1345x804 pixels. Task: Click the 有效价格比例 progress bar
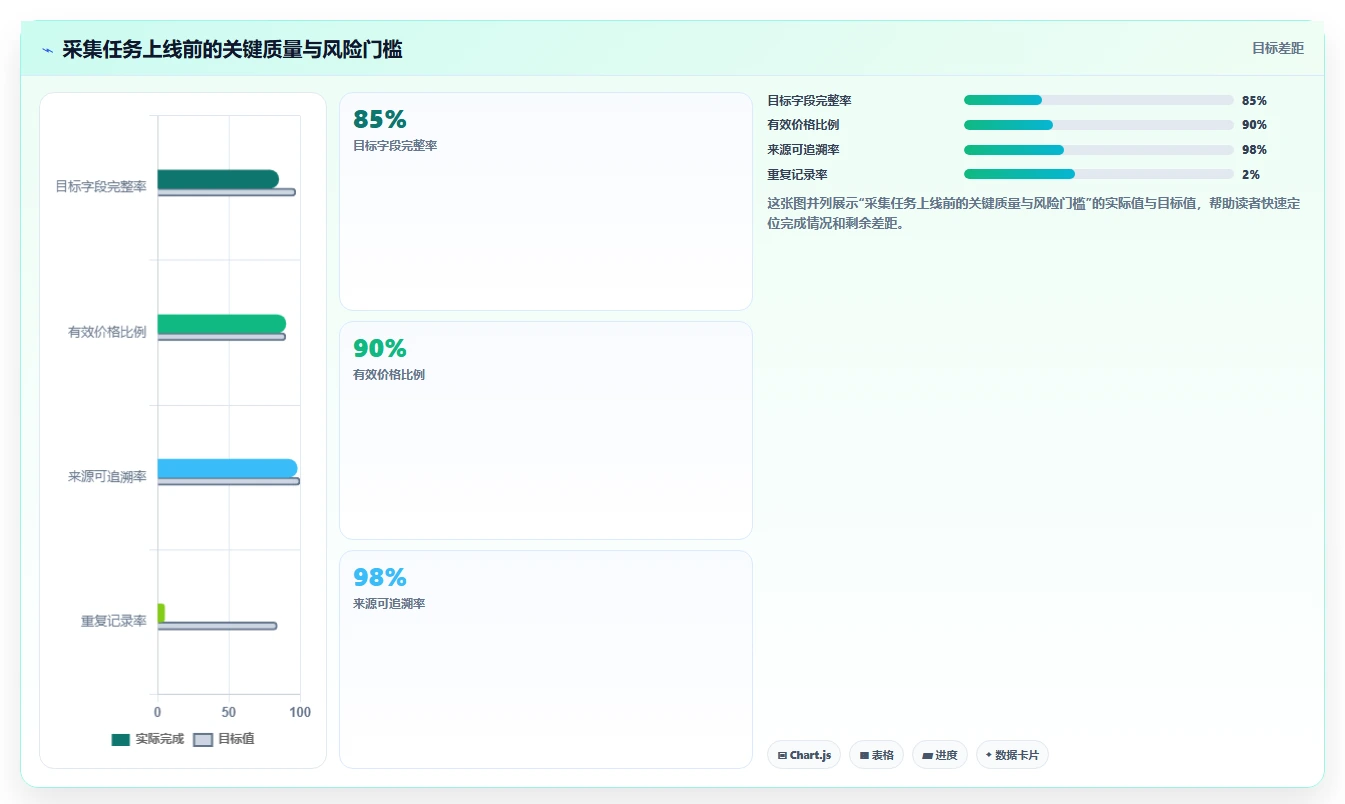1098,125
